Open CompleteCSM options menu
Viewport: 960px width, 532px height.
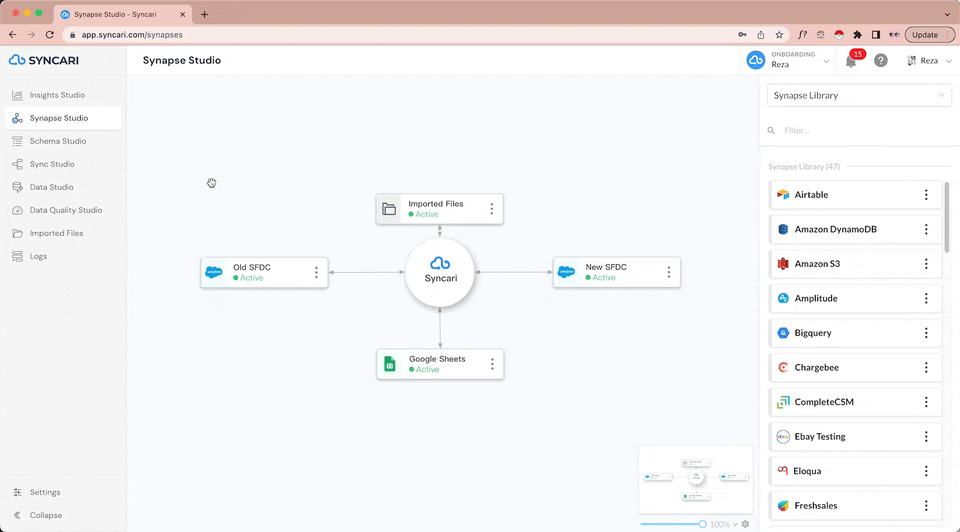(926, 402)
